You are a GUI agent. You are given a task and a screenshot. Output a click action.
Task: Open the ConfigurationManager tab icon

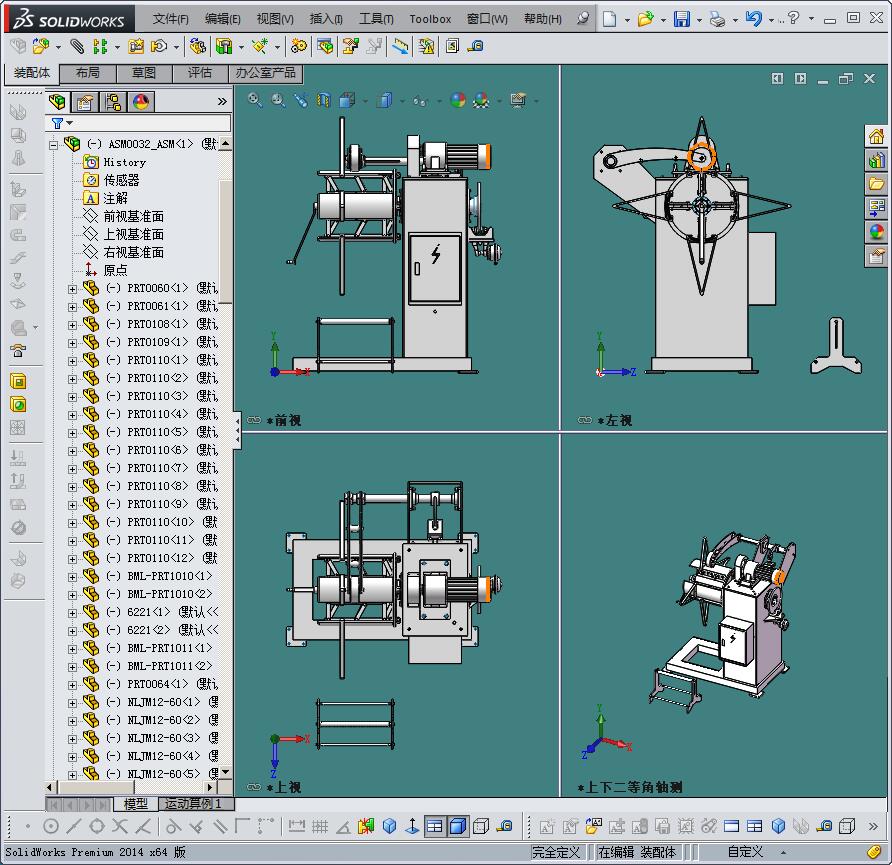(112, 101)
